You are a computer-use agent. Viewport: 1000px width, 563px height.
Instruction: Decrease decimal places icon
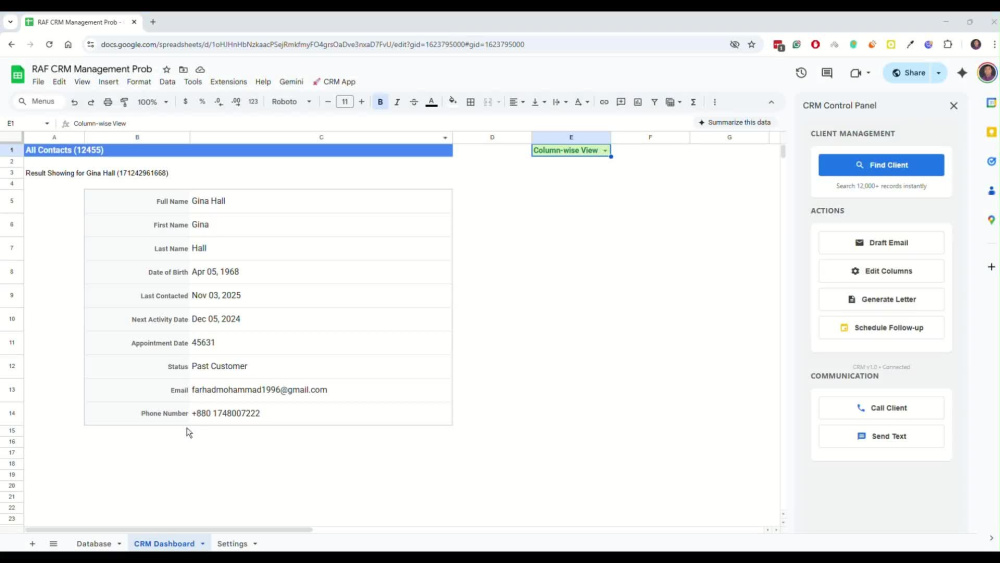[219, 102]
